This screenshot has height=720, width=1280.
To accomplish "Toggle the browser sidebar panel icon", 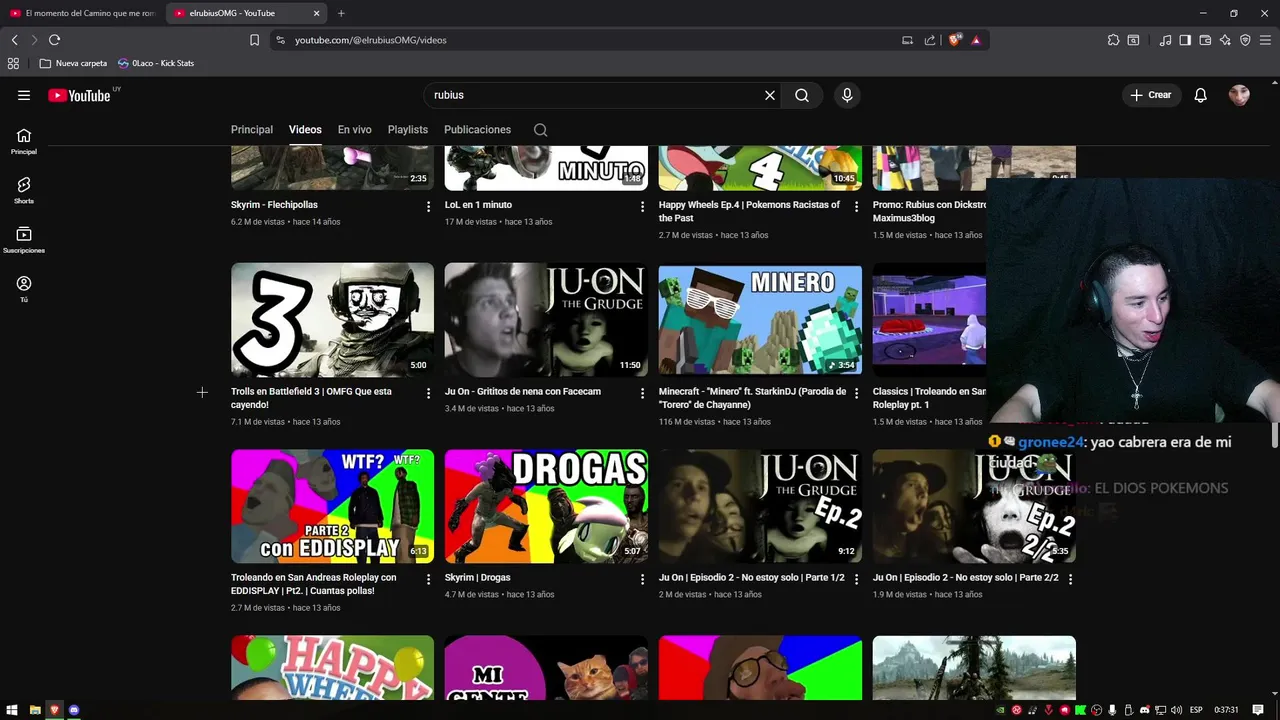I will click(1185, 40).
